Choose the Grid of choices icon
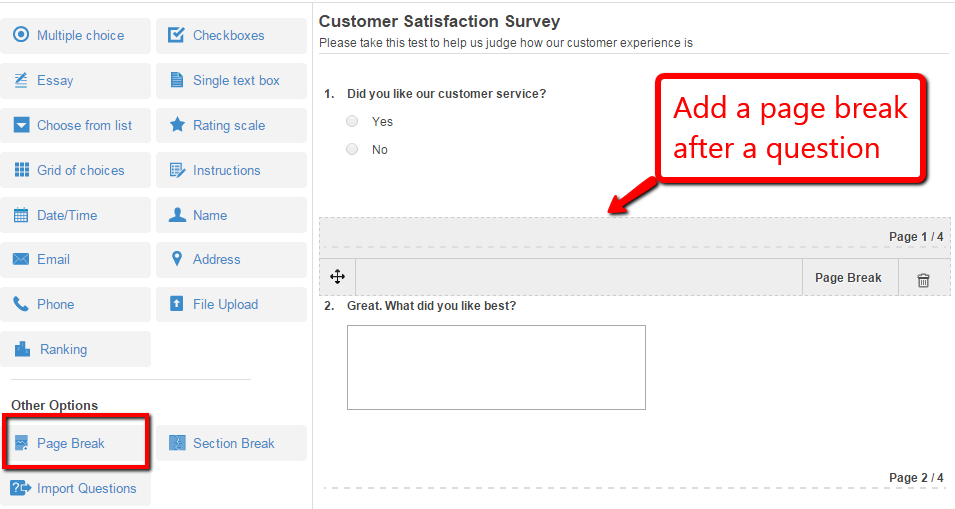Viewport: 955px width, 509px height. tap(21, 170)
